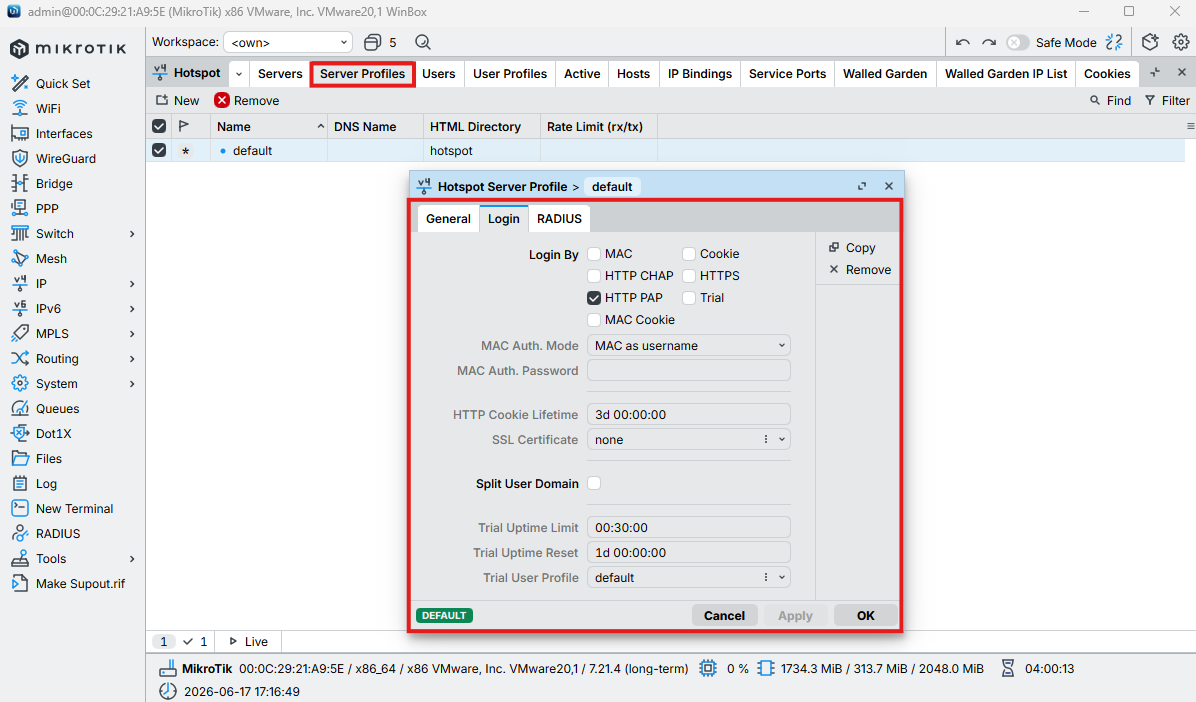Open the MAC Auth. Mode dropdown
1196x702 pixels.
689,346
